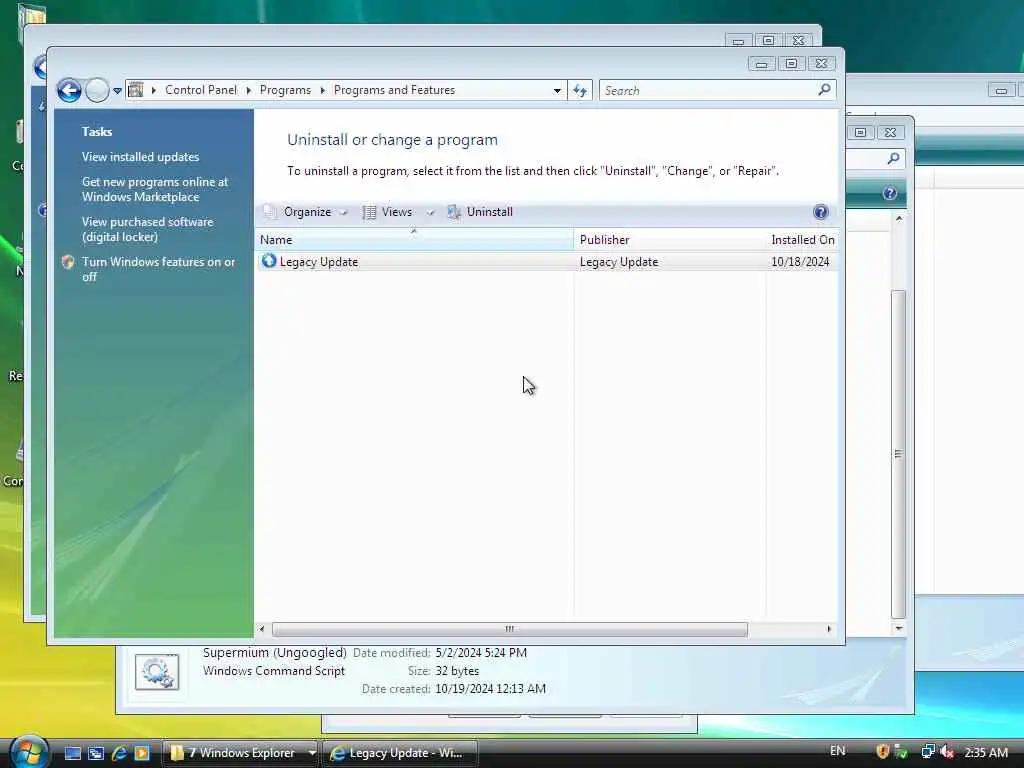Select Programs and Features breadcrumb
Image resolution: width=1024 pixels, height=768 pixels.
coord(394,90)
